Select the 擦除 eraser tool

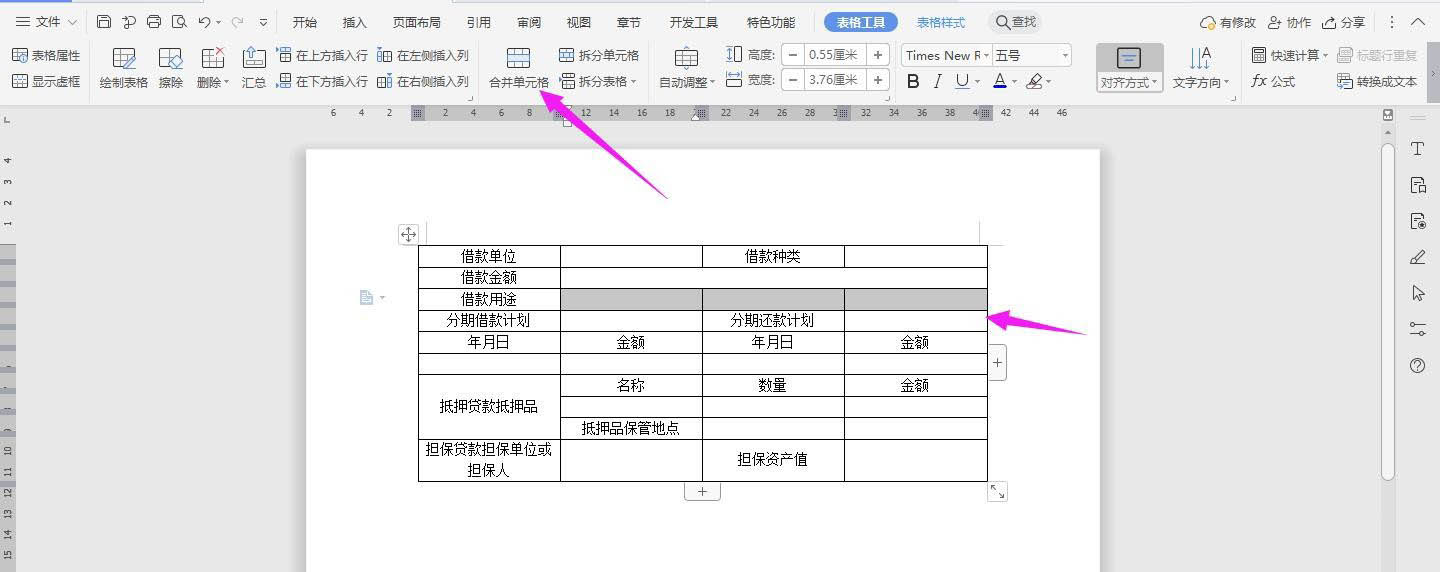(171, 68)
